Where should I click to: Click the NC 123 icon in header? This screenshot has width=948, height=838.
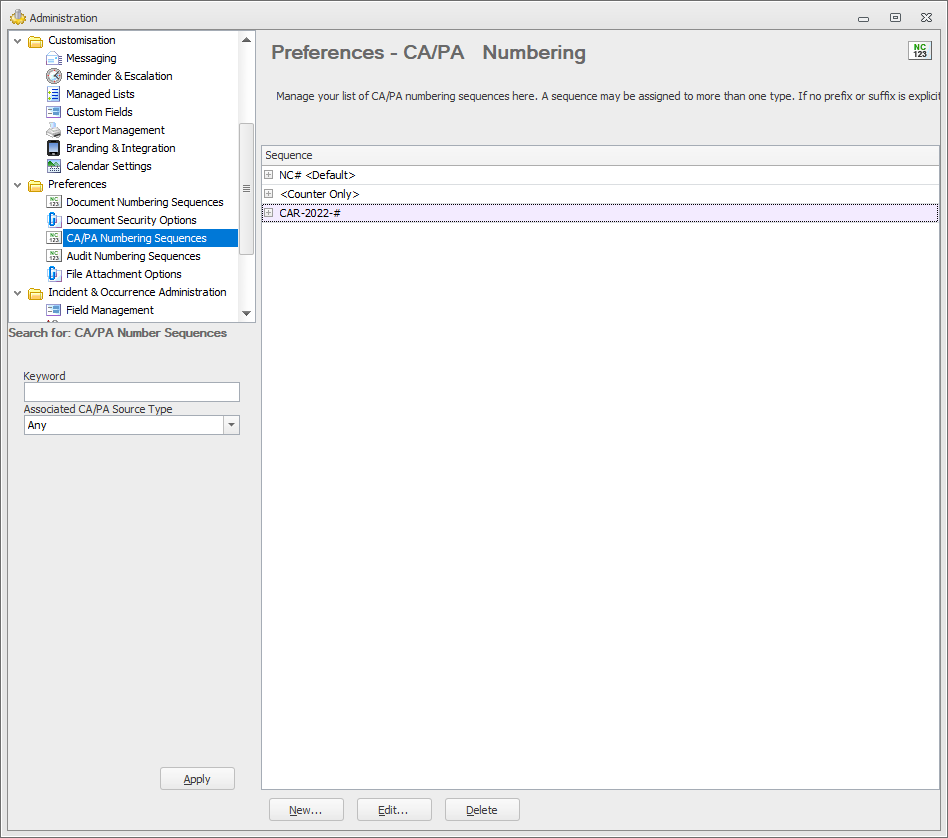(920, 51)
